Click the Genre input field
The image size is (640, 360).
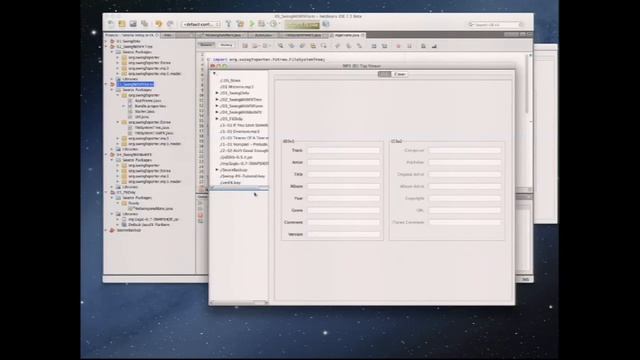(344, 211)
